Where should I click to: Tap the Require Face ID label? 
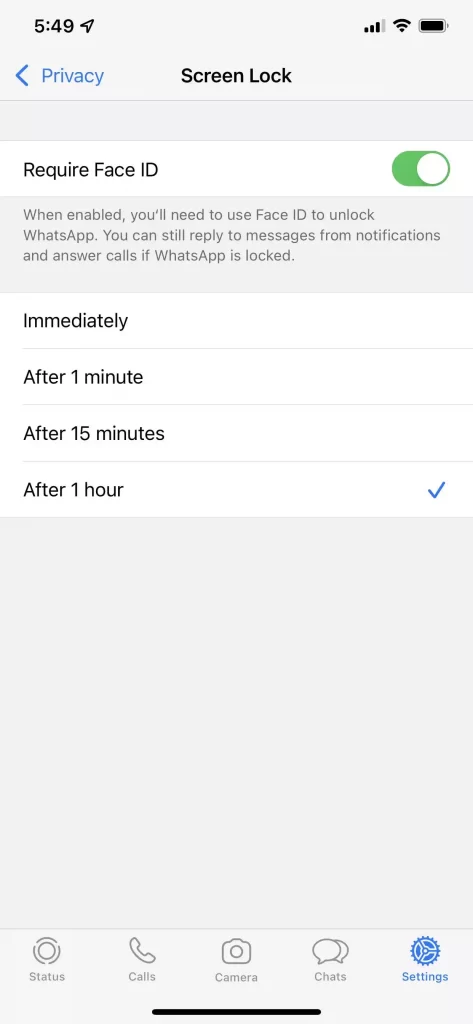coord(91,170)
